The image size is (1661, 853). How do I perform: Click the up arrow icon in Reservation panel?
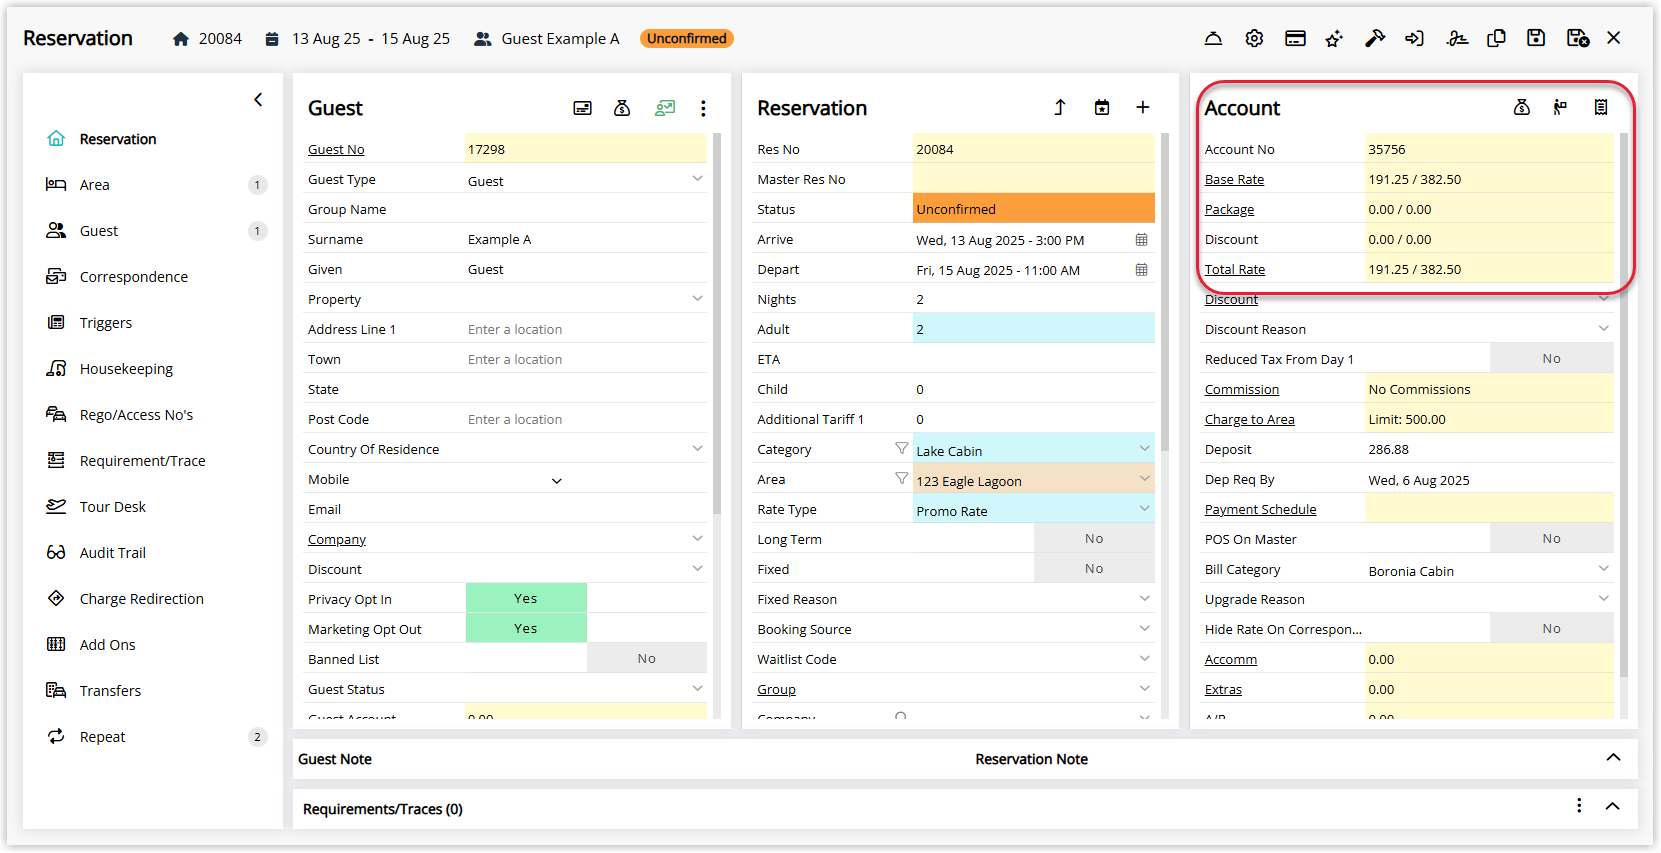point(1060,107)
